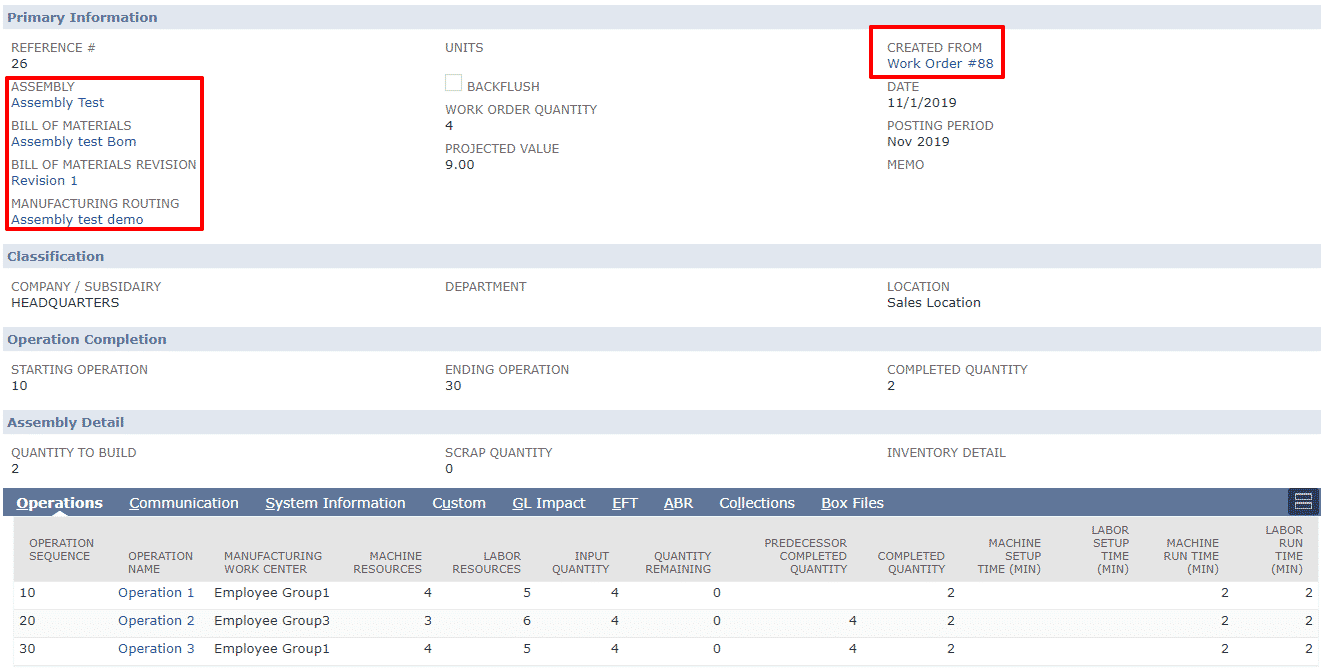Click the Labor Run Time column header
This screenshot has width=1321, height=672.
click(x=1284, y=550)
